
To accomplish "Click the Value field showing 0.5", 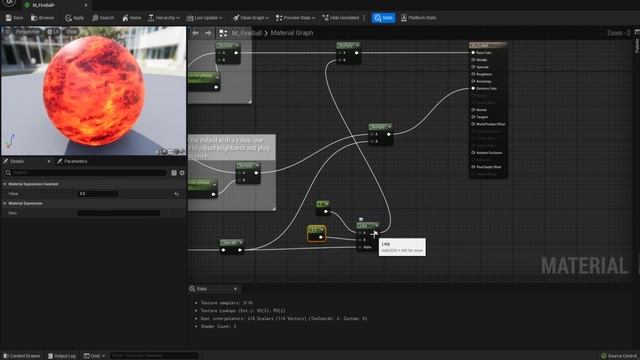I will coord(98,194).
